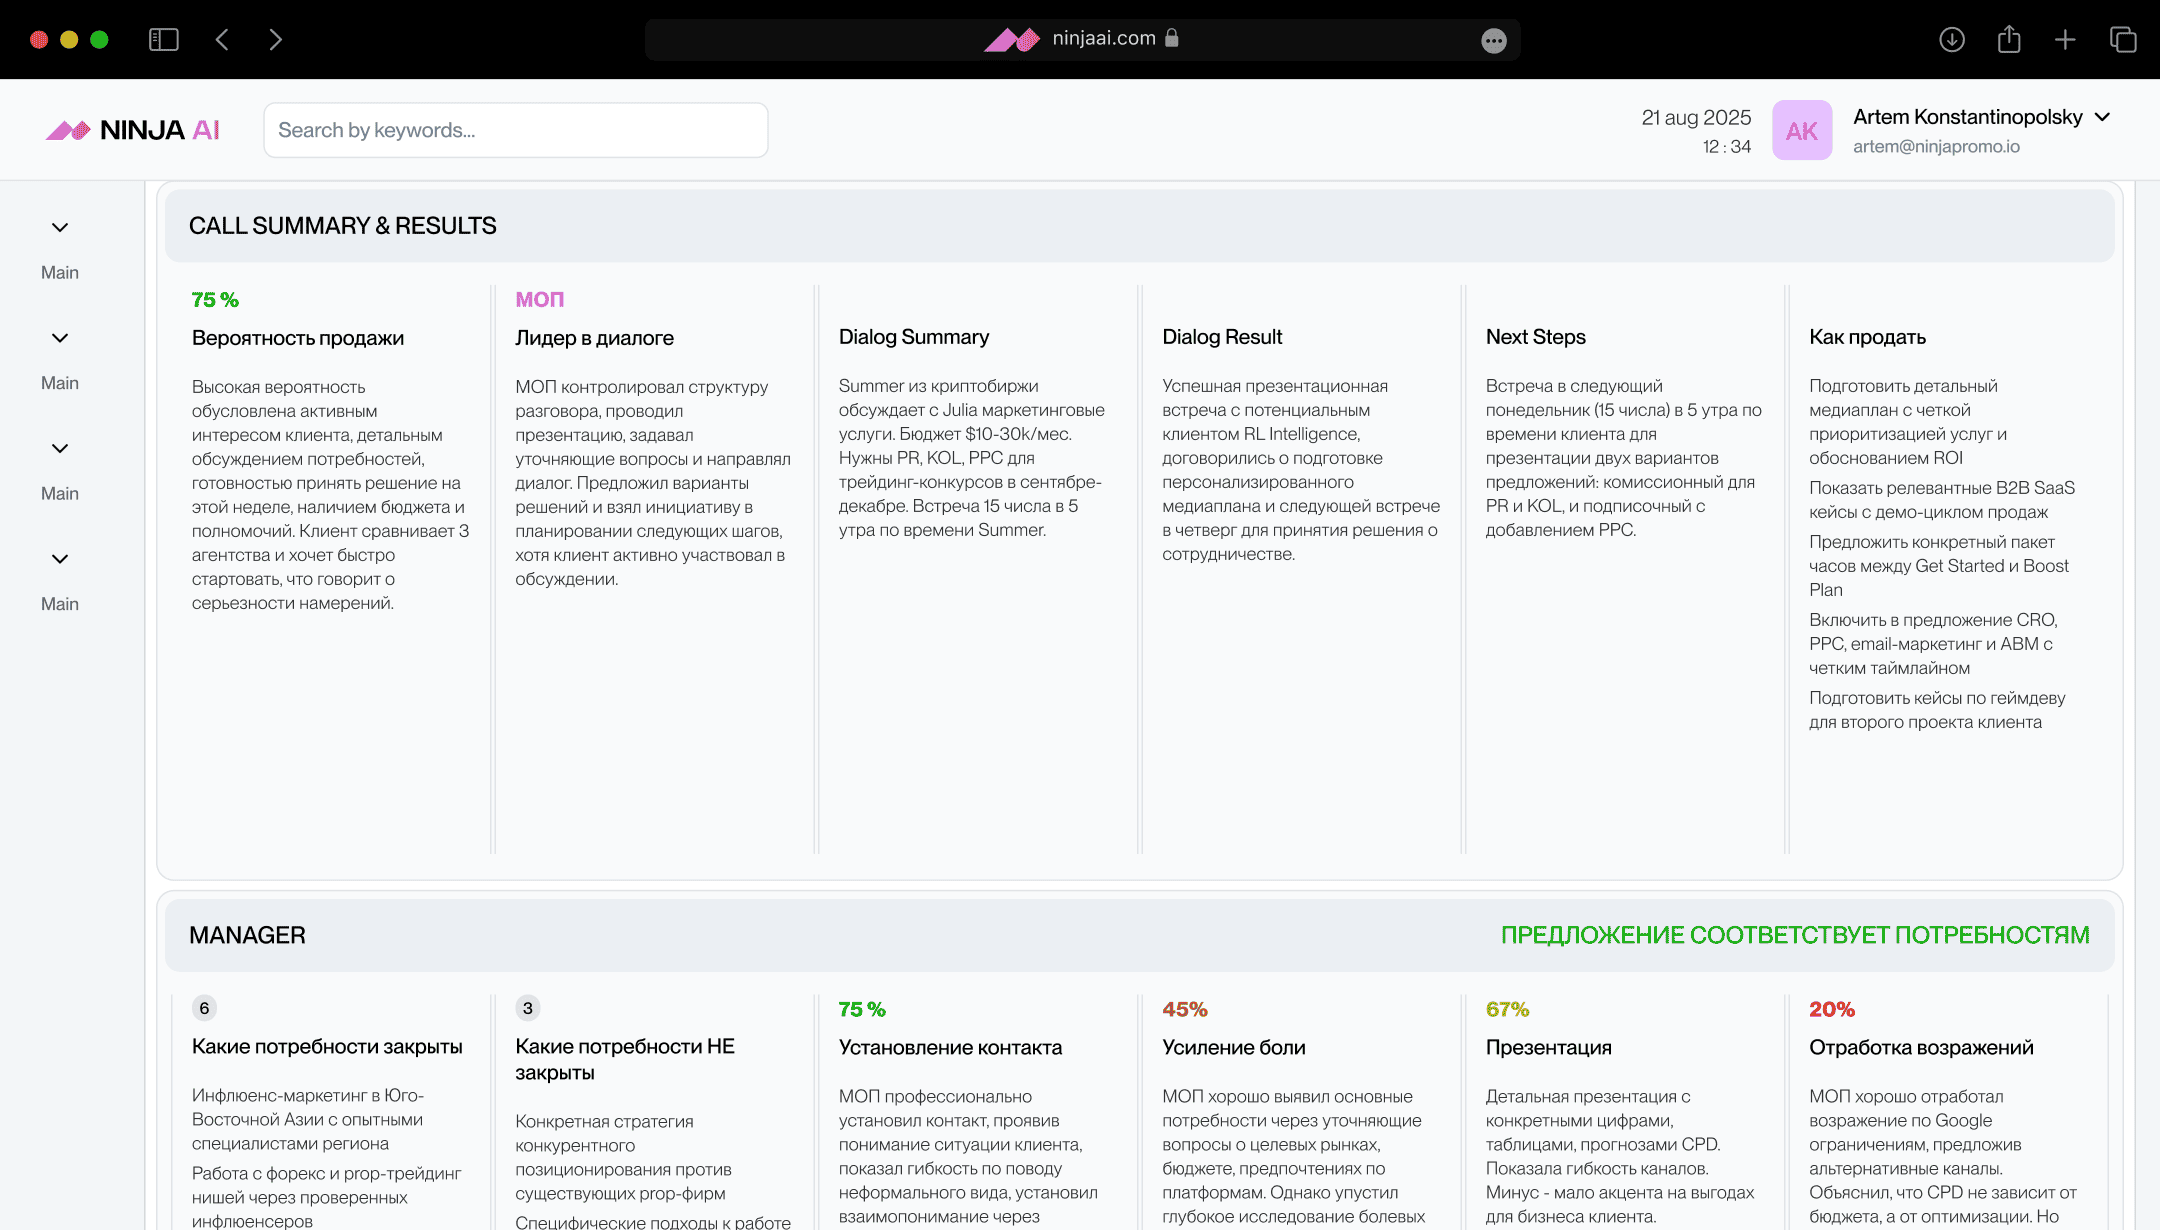This screenshot has height=1230, width=2160.
Task: Click the Ninja AI logo
Action: tap(132, 130)
